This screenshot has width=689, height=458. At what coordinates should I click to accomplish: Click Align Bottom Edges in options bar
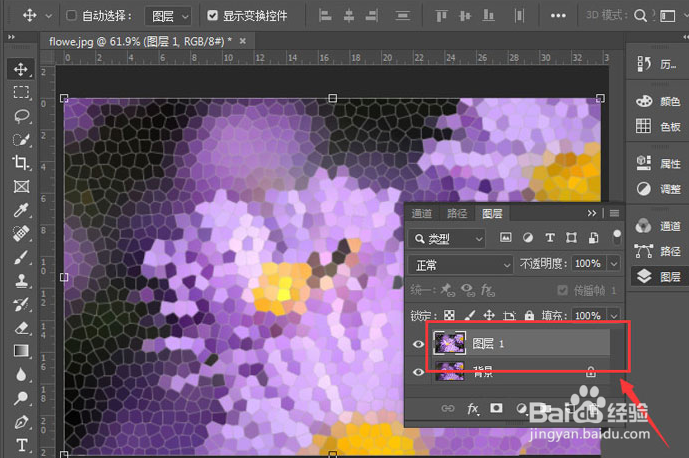tap(488, 16)
